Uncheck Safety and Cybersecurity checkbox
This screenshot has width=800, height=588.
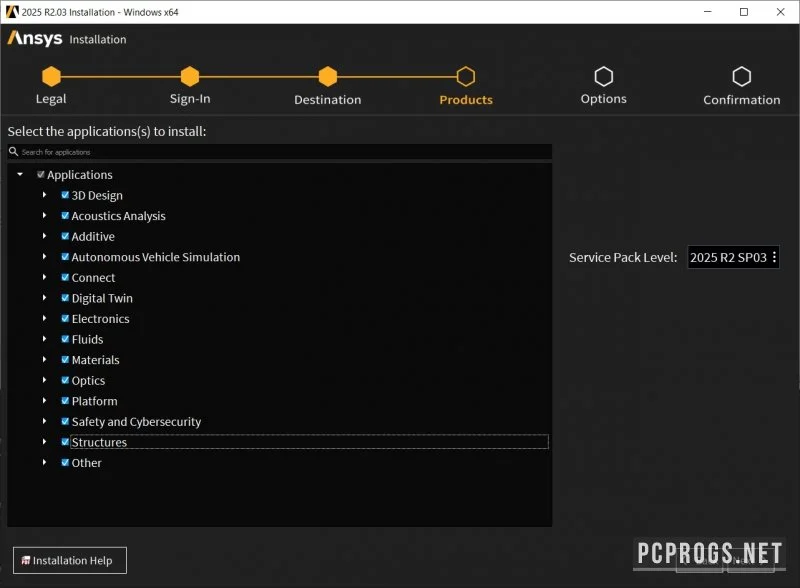65,421
